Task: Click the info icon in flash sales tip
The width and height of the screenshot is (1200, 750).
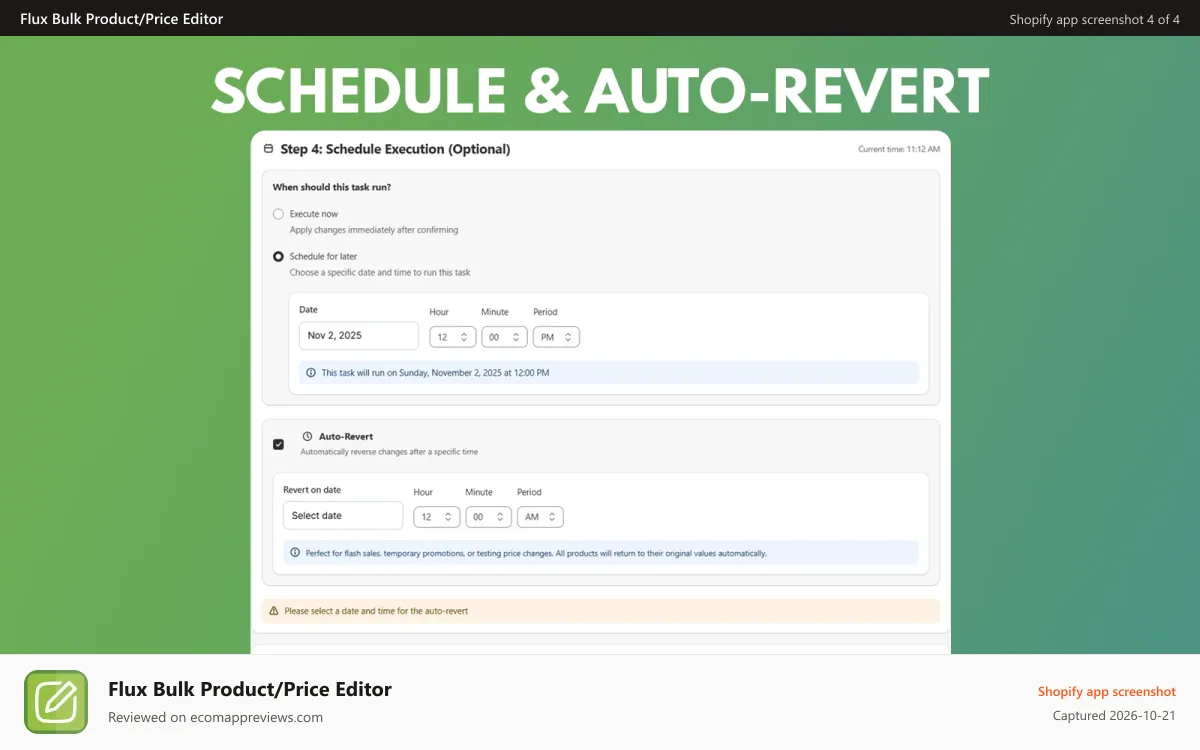Action: [295, 553]
